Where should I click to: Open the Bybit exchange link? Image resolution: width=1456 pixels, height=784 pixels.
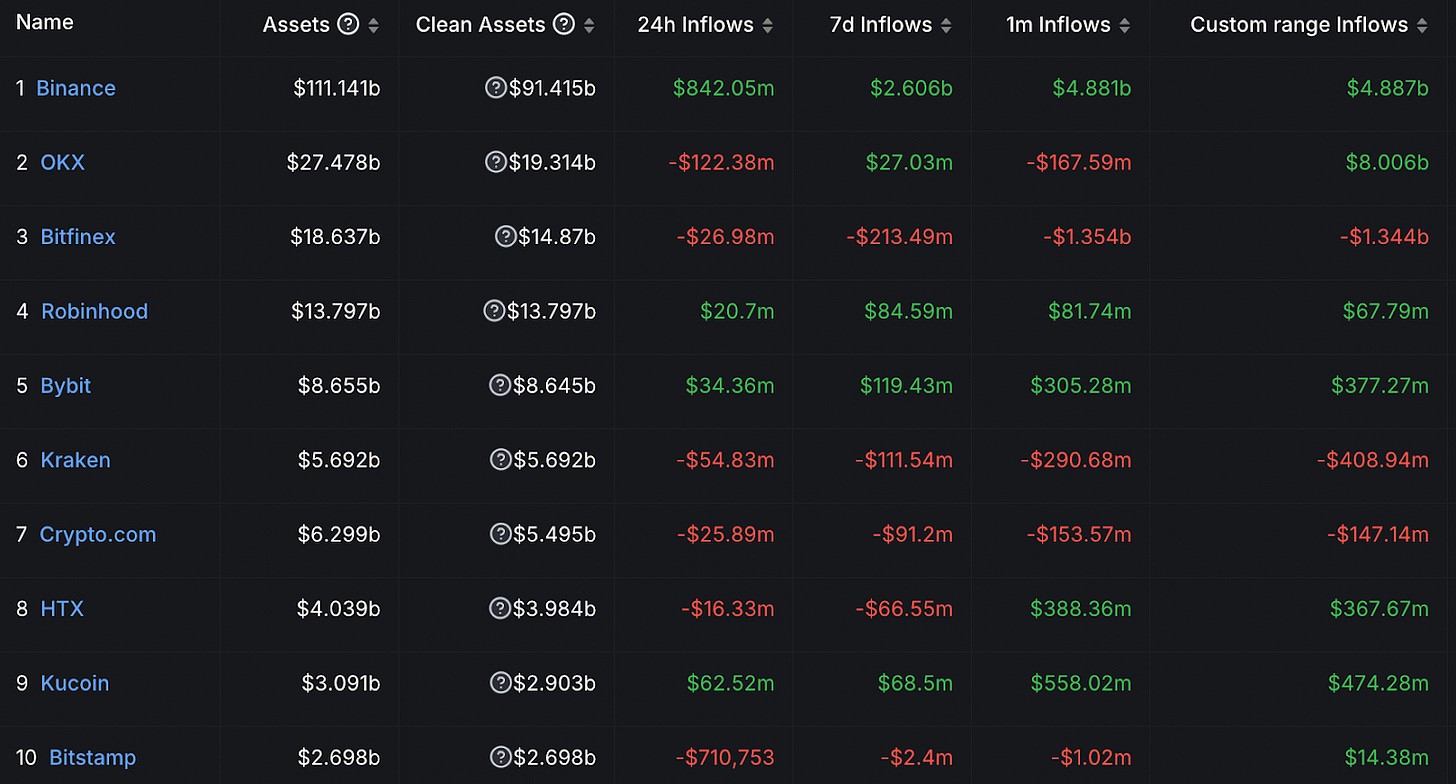[66, 386]
